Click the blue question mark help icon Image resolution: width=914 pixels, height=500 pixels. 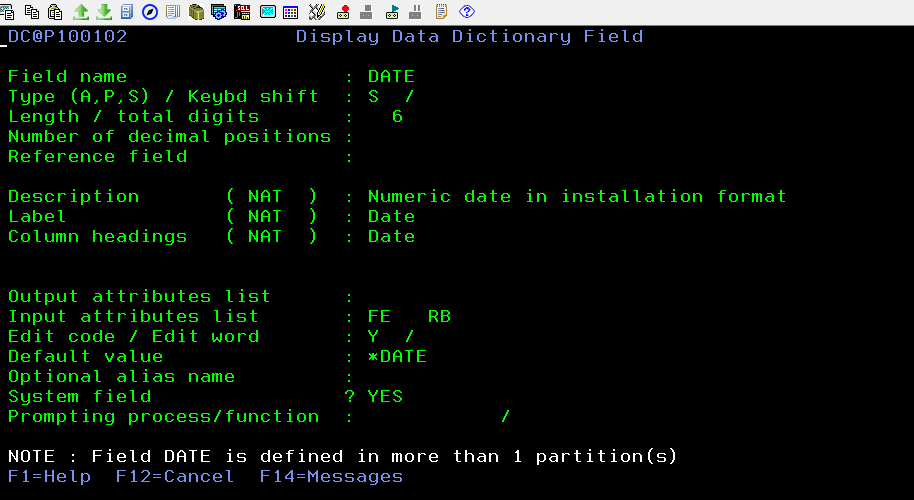tap(466, 12)
